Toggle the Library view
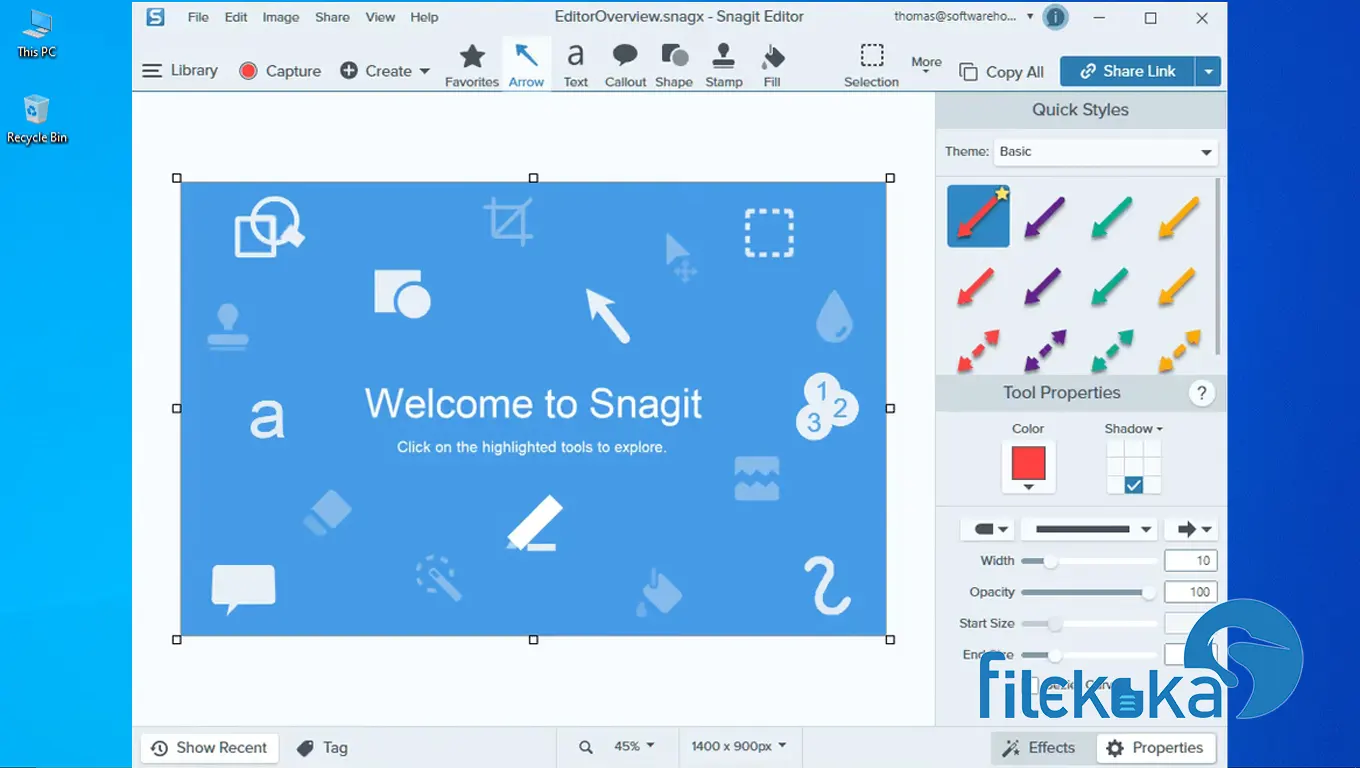The height and width of the screenshot is (768, 1360). point(180,70)
